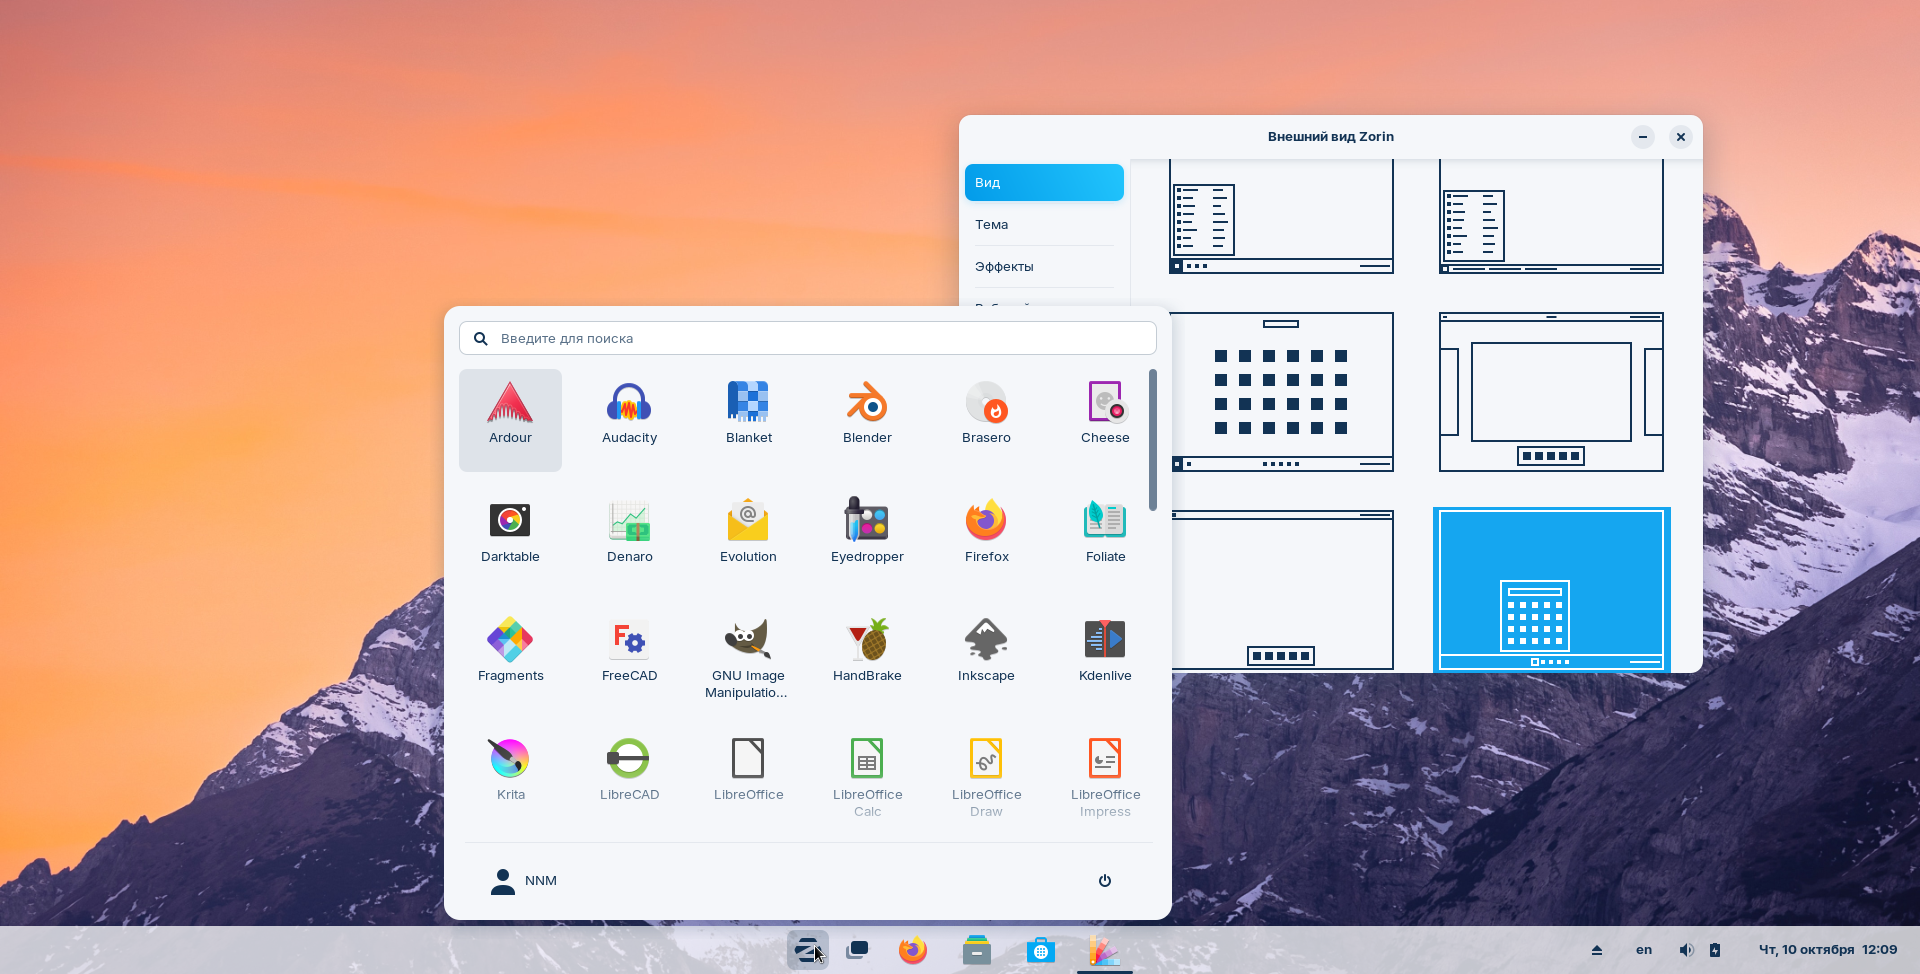
Task: Open Evolution mail client
Action: click(748, 539)
